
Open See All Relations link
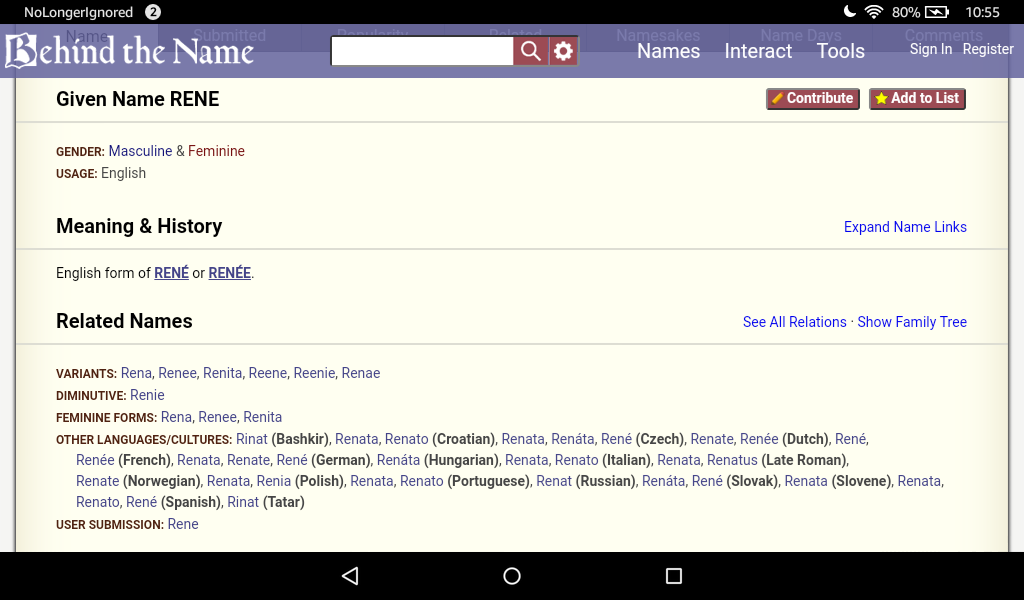pyautogui.click(x=794, y=322)
